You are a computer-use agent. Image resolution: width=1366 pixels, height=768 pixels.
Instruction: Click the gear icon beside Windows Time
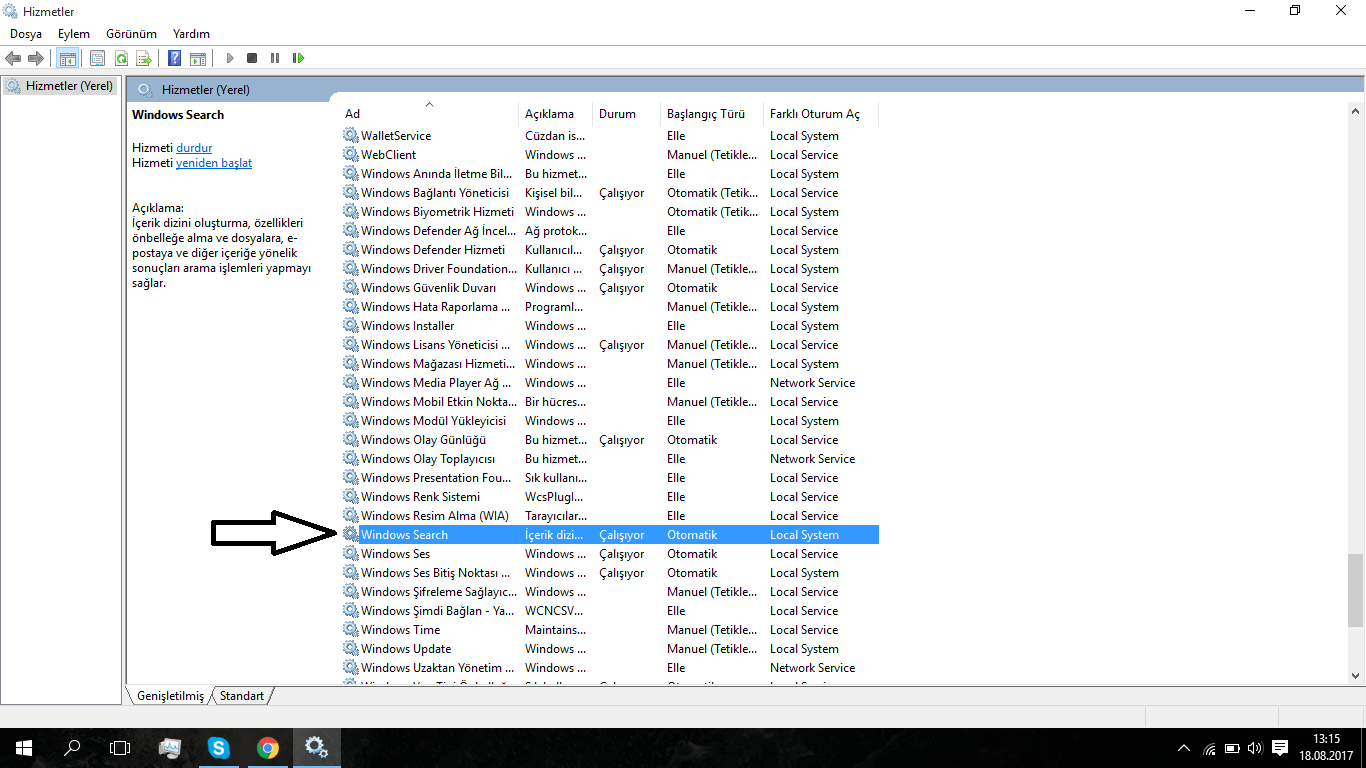[x=351, y=630]
